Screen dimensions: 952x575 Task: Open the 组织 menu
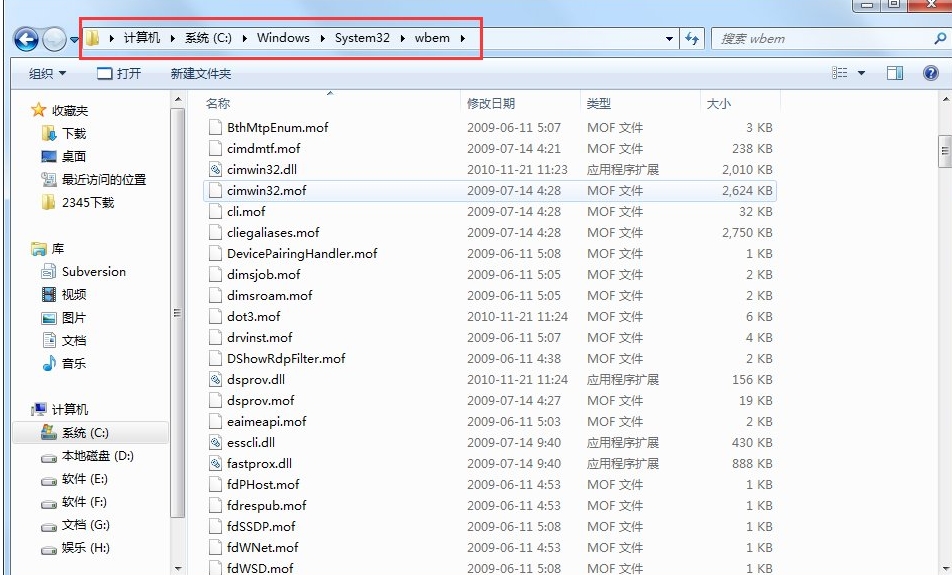click(x=47, y=73)
